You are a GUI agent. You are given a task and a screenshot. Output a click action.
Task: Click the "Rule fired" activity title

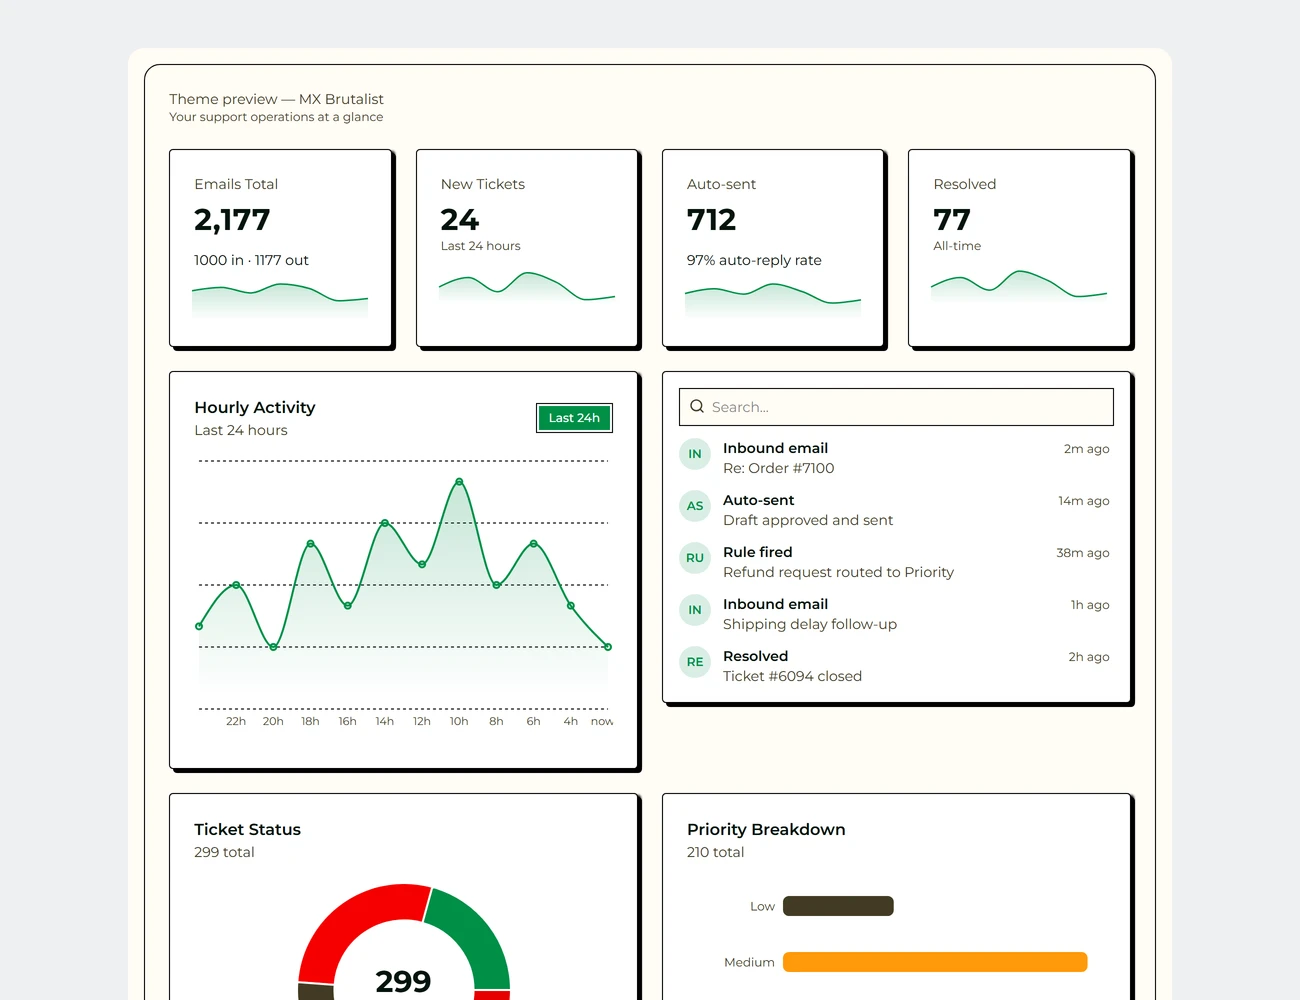click(758, 552)
